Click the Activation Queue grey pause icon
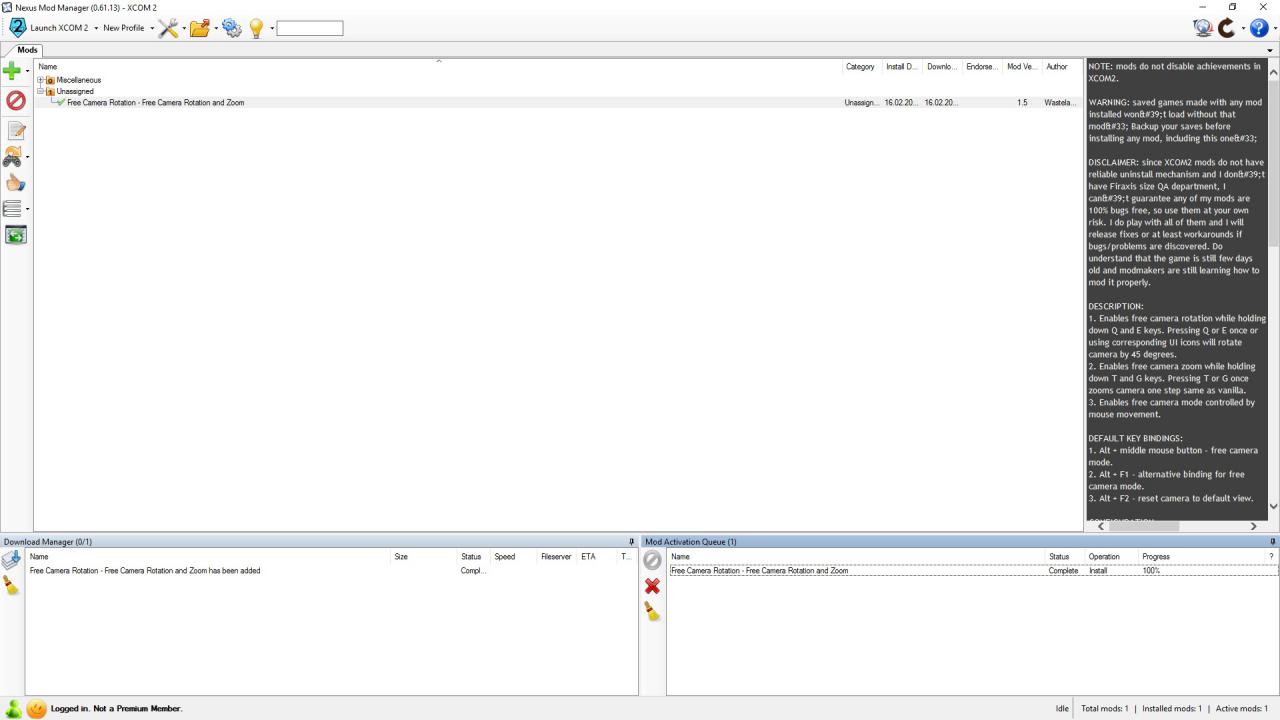This screenshot has width=1280, height=720. (653, 561)
